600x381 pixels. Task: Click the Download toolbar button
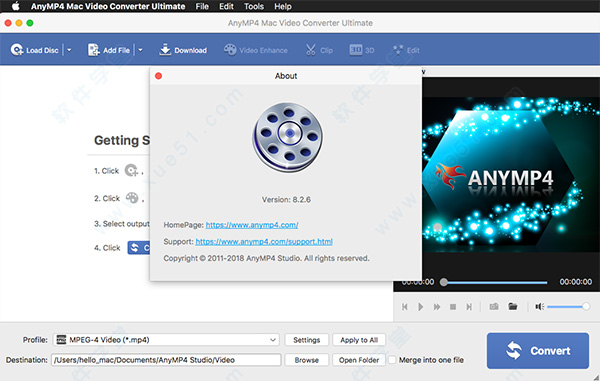pos(183,50)
